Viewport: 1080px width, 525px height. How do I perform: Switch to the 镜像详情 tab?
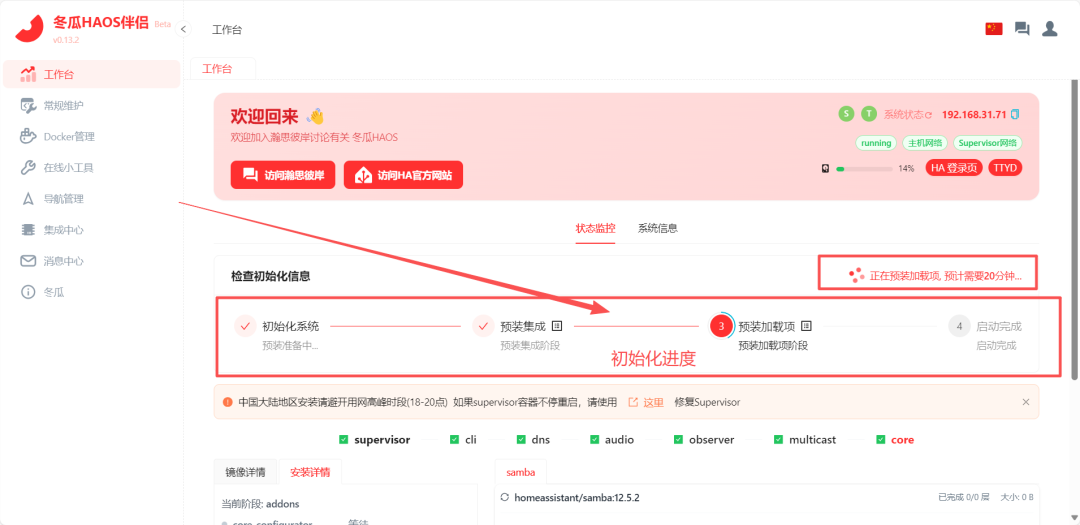pyautogui.click(x=245, y=472)
